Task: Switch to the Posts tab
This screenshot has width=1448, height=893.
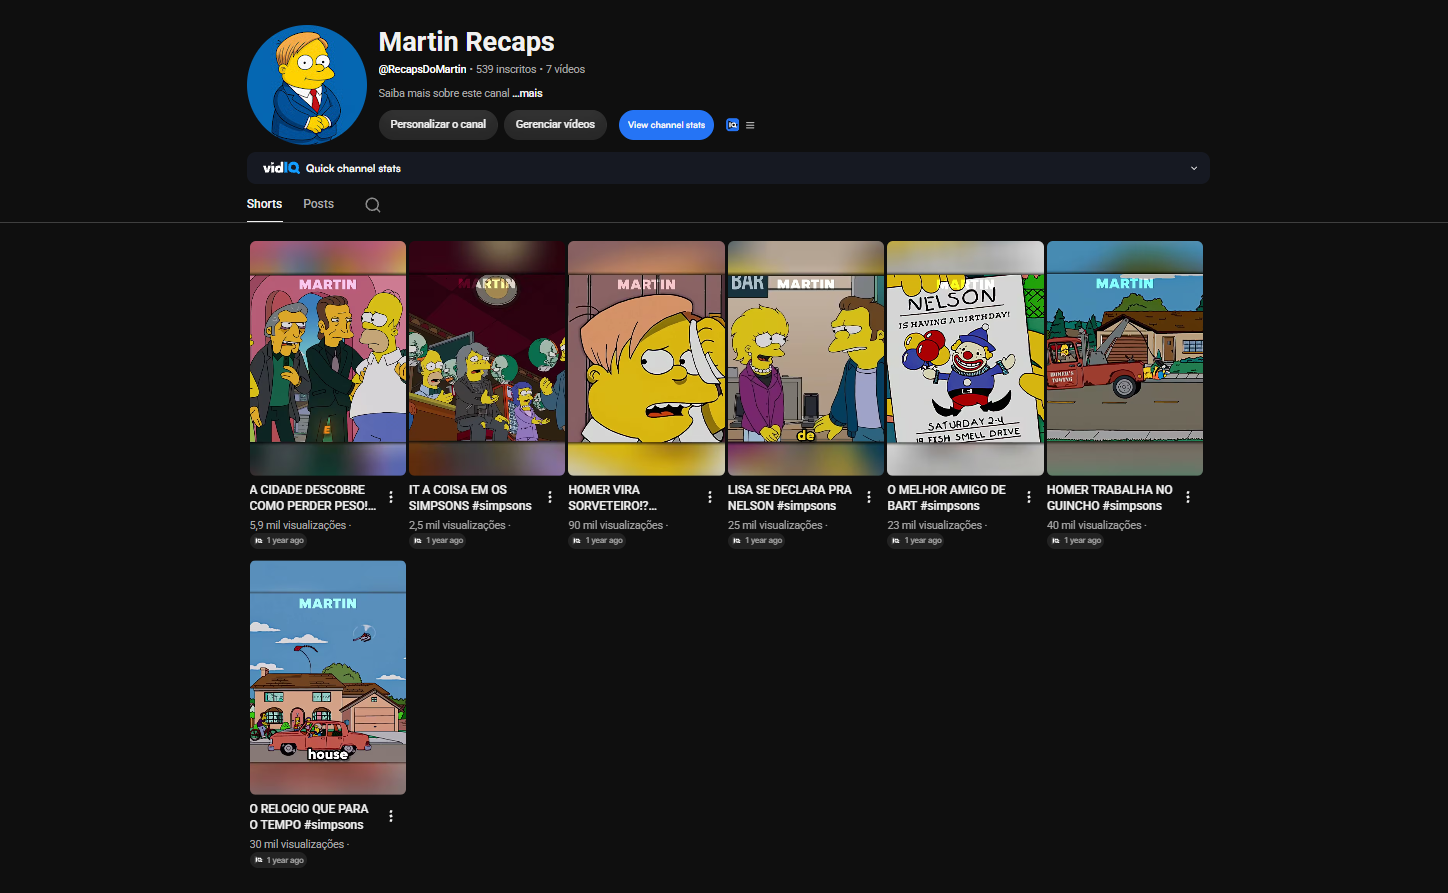Action: (x=318, y=204)
